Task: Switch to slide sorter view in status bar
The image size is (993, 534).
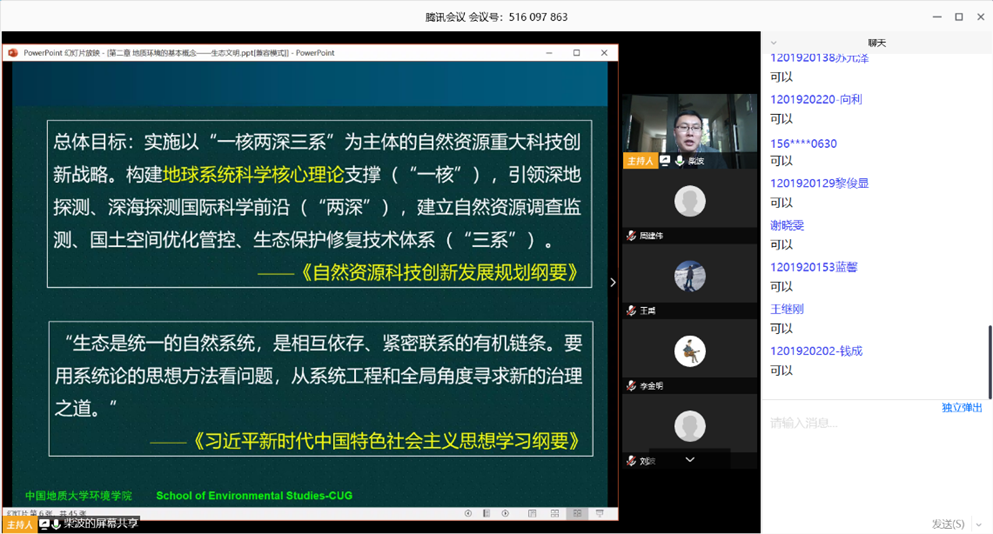Action: [553, 514]
